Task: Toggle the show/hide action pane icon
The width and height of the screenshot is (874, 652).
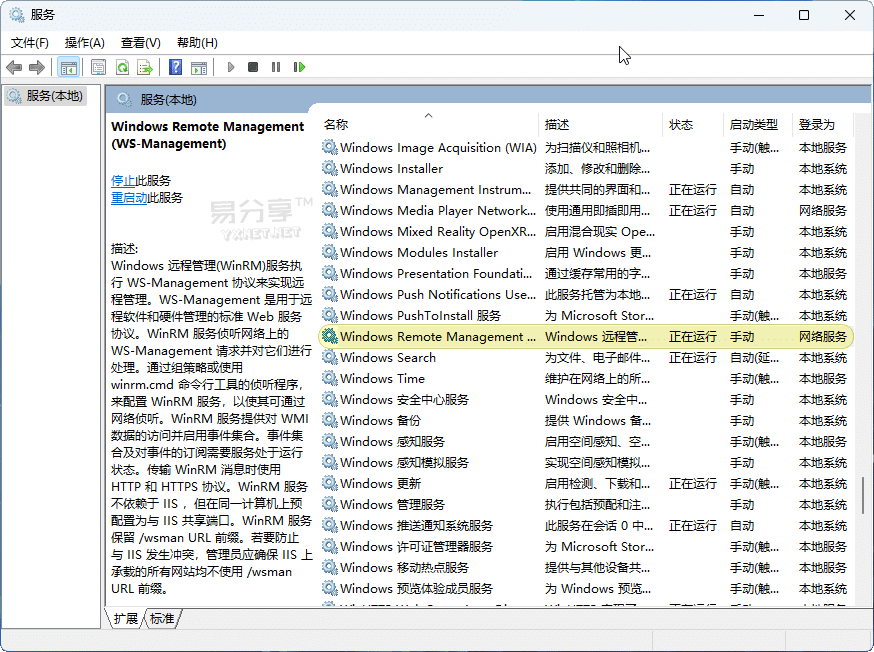Action: click(x=199, y=67)
